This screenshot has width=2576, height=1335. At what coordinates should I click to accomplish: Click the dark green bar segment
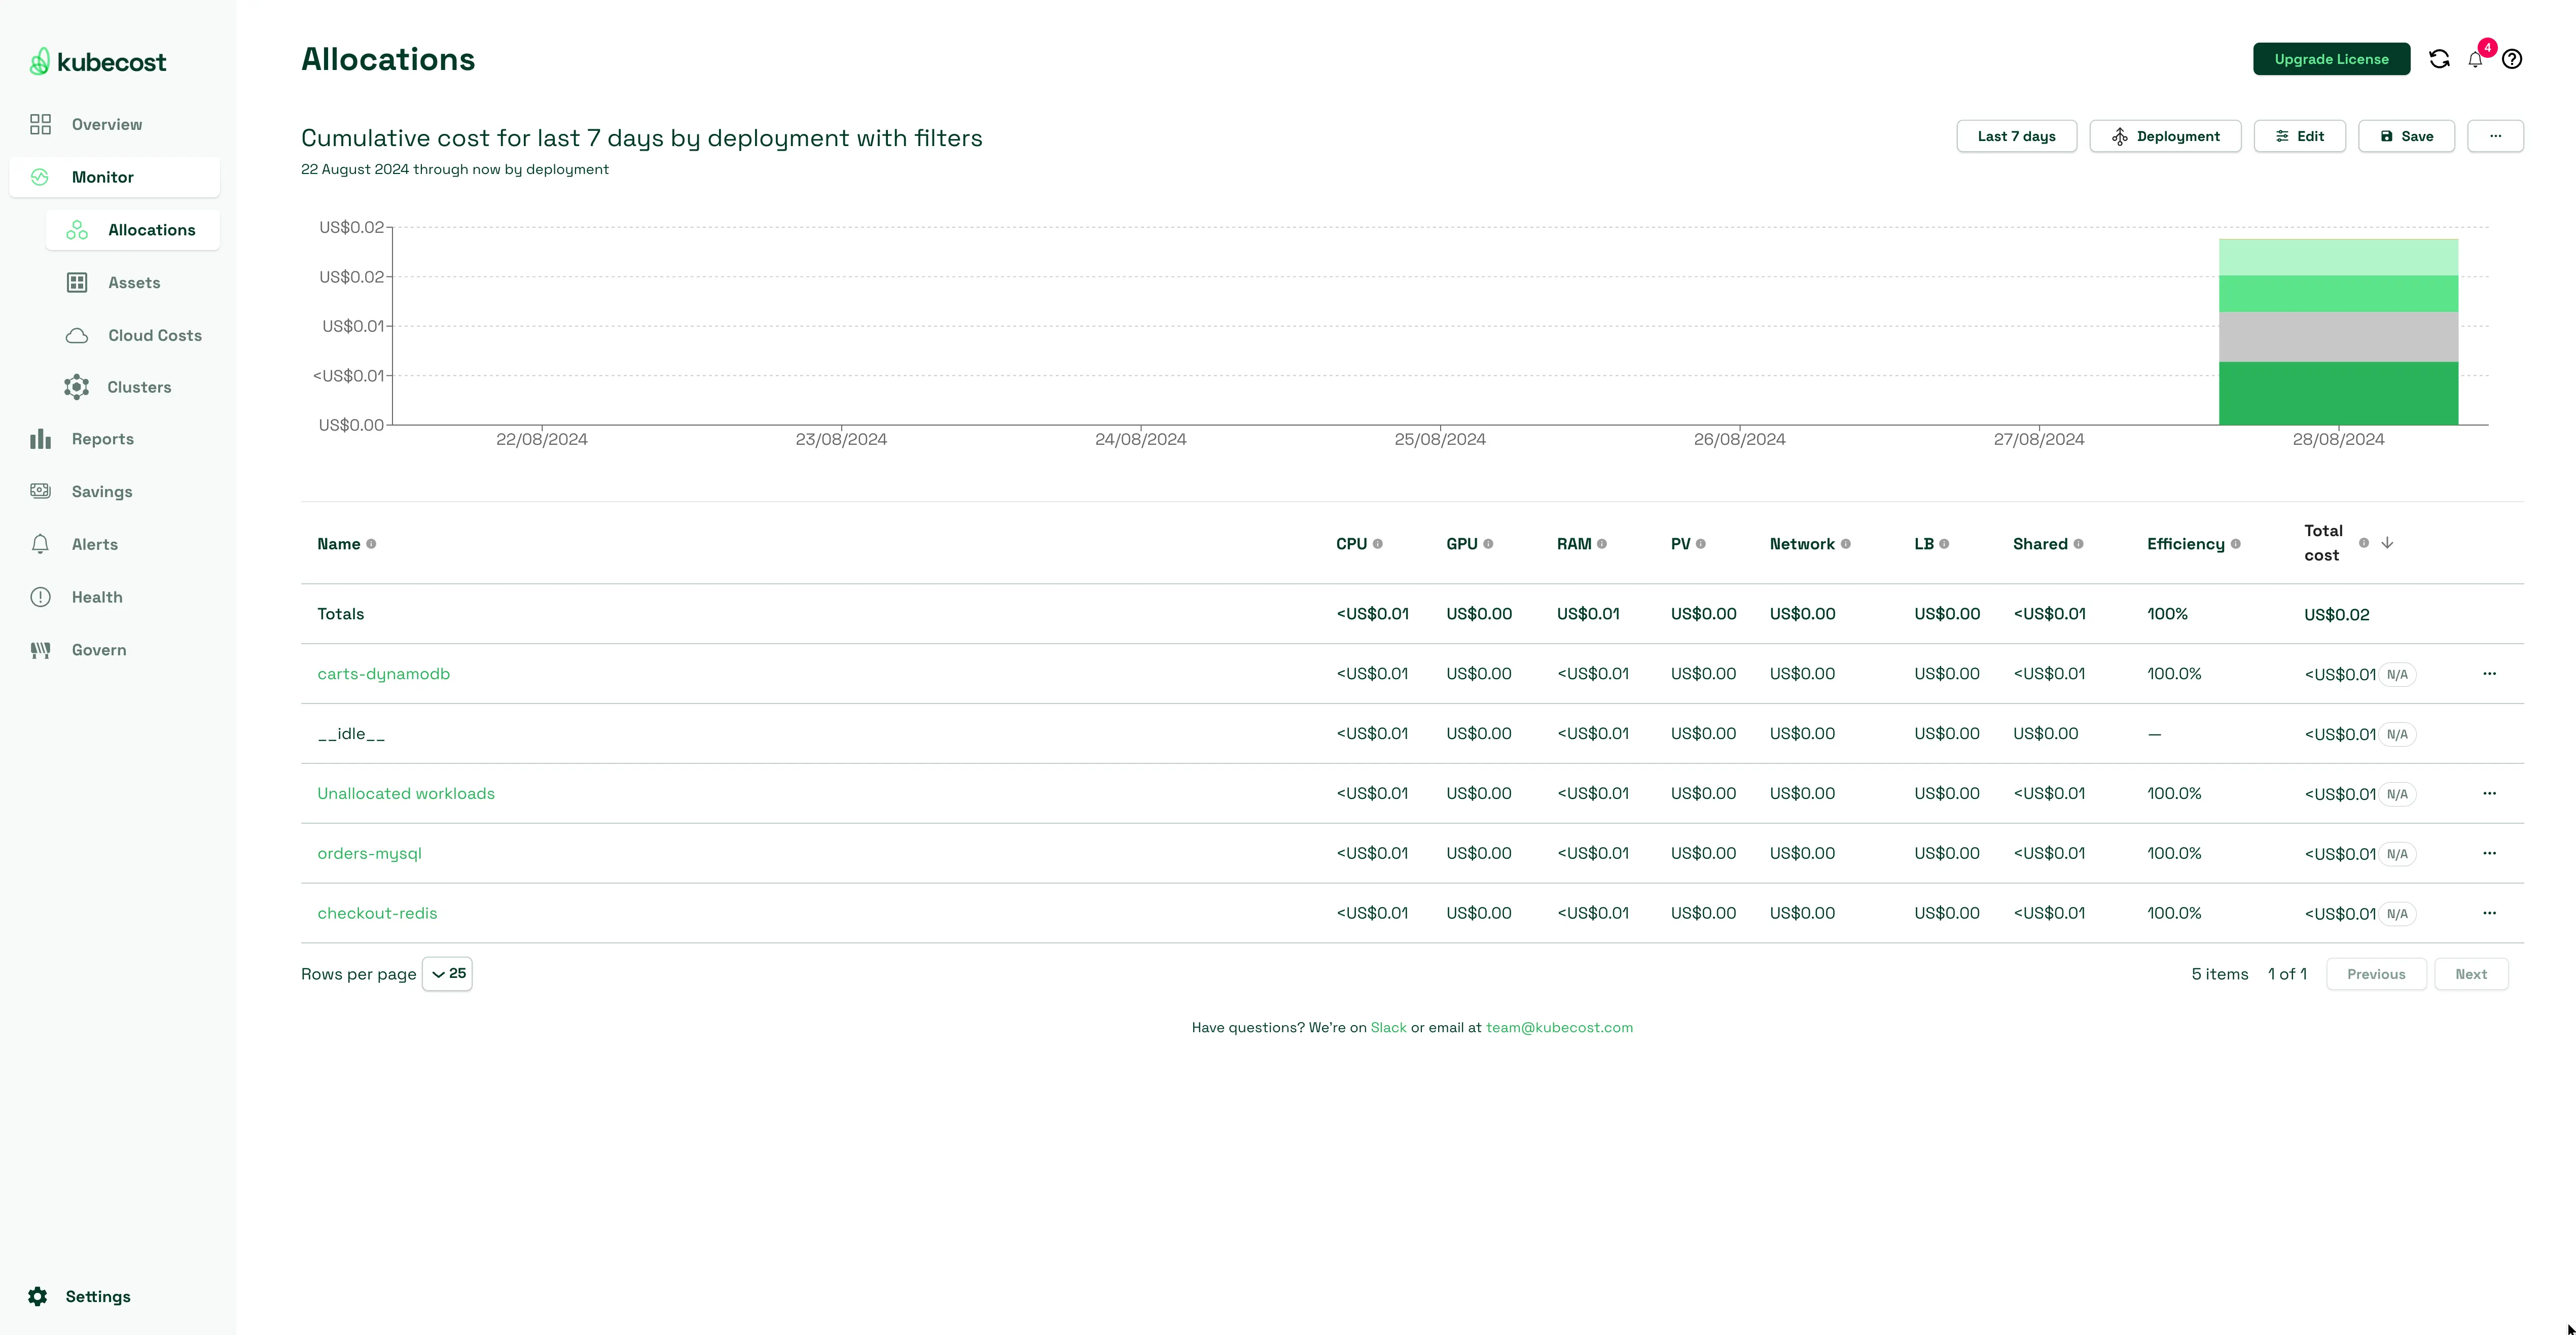[x=2338, y=393]
